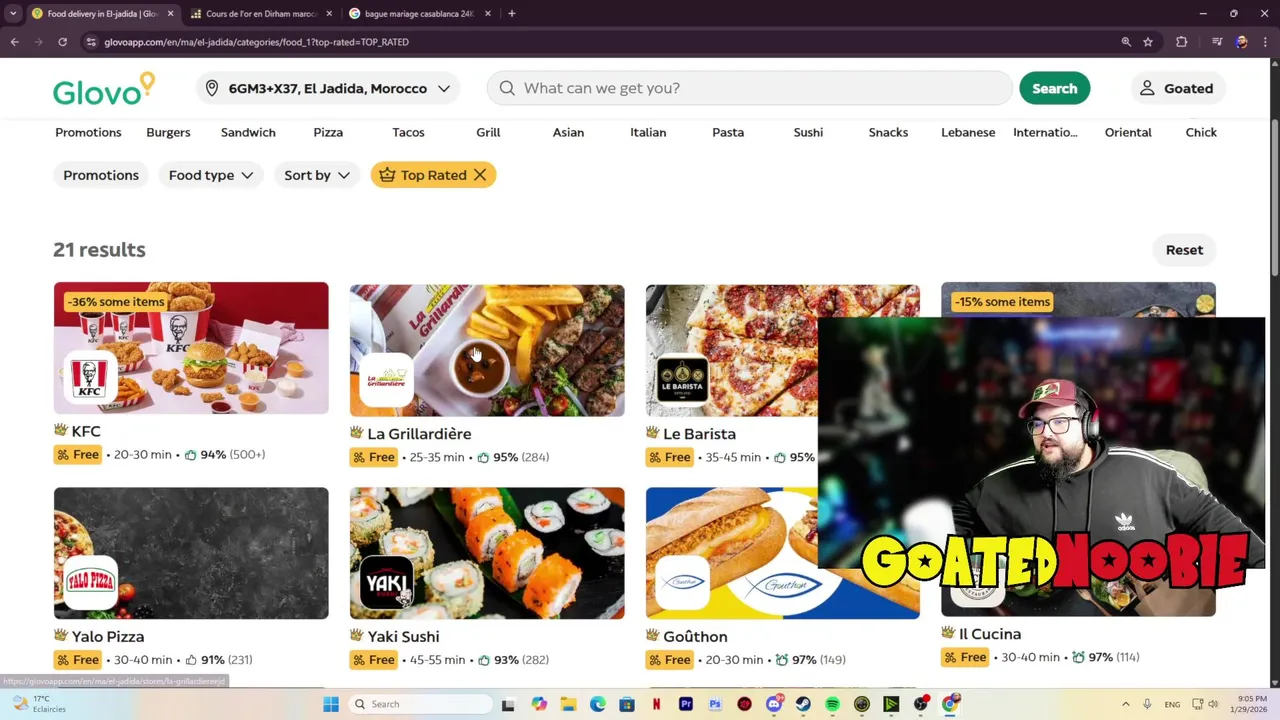The width and height of the screenshot is (1280, 720).
Task: Click the Yaki logo badge
Action: pos(387,583)
